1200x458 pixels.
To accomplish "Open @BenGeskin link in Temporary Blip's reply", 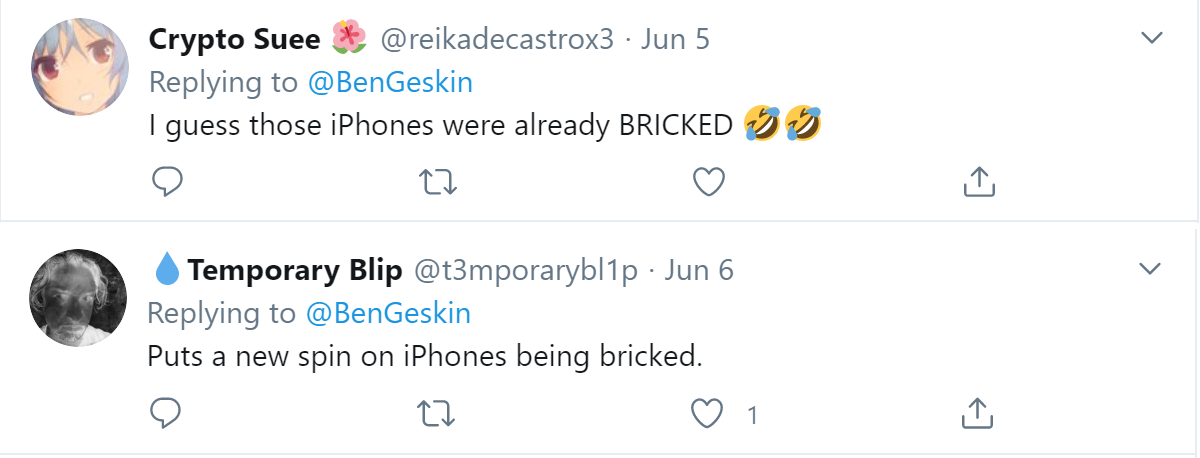I will (390, 314).
